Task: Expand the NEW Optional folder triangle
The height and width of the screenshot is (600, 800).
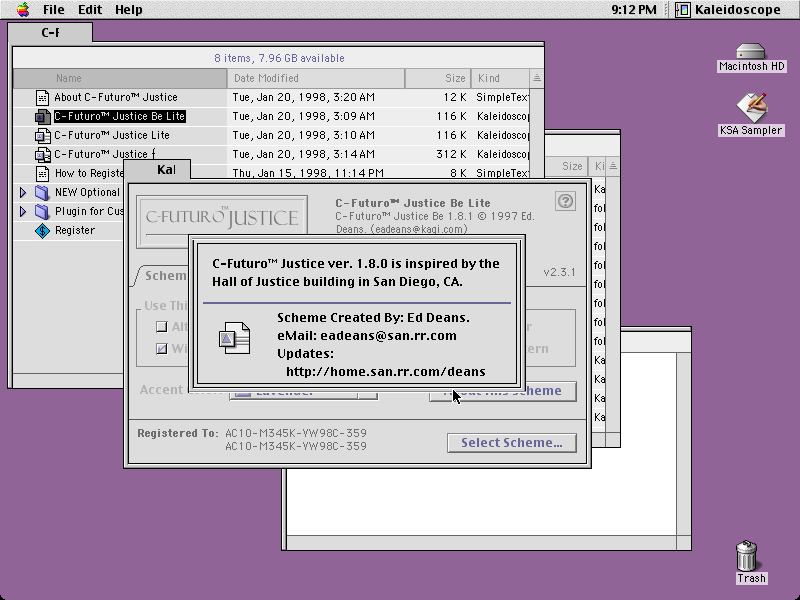Action: 22,192
